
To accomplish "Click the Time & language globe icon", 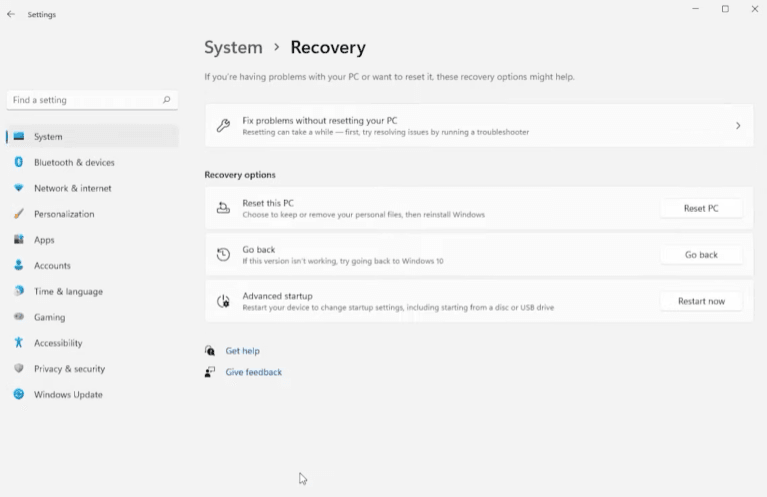I will (x=19, y=291).
